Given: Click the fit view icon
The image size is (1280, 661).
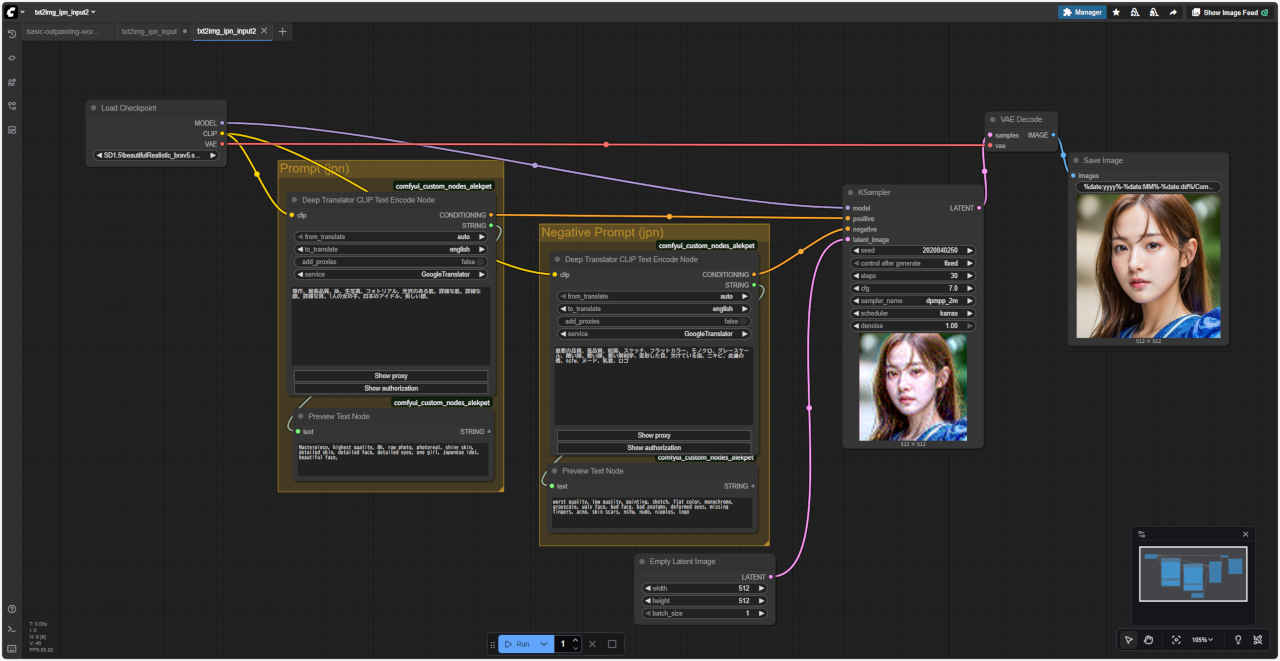Looking at the screenshot, I should pos(1175,640).
